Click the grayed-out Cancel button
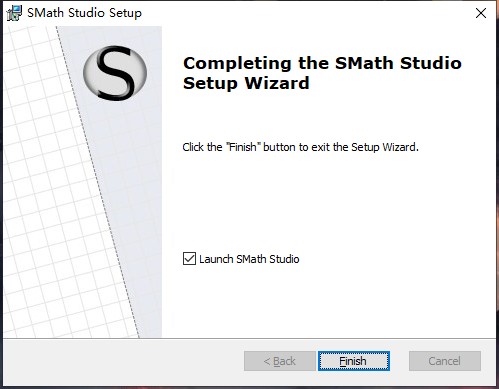This screenshot has height=389, width=499. point(445,361)
